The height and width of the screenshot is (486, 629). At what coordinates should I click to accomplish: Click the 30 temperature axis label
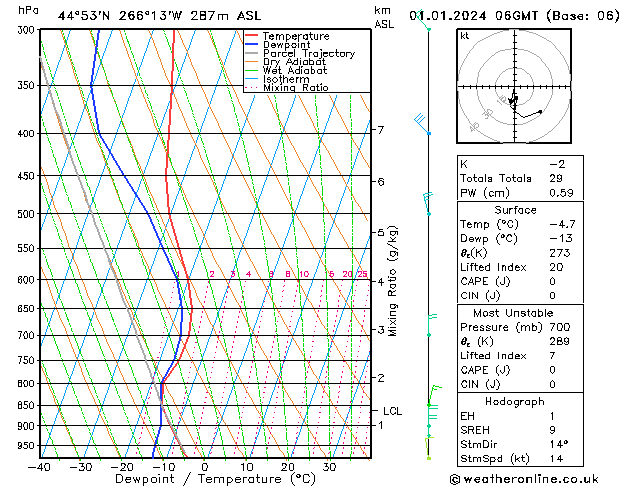coord(329,467)
